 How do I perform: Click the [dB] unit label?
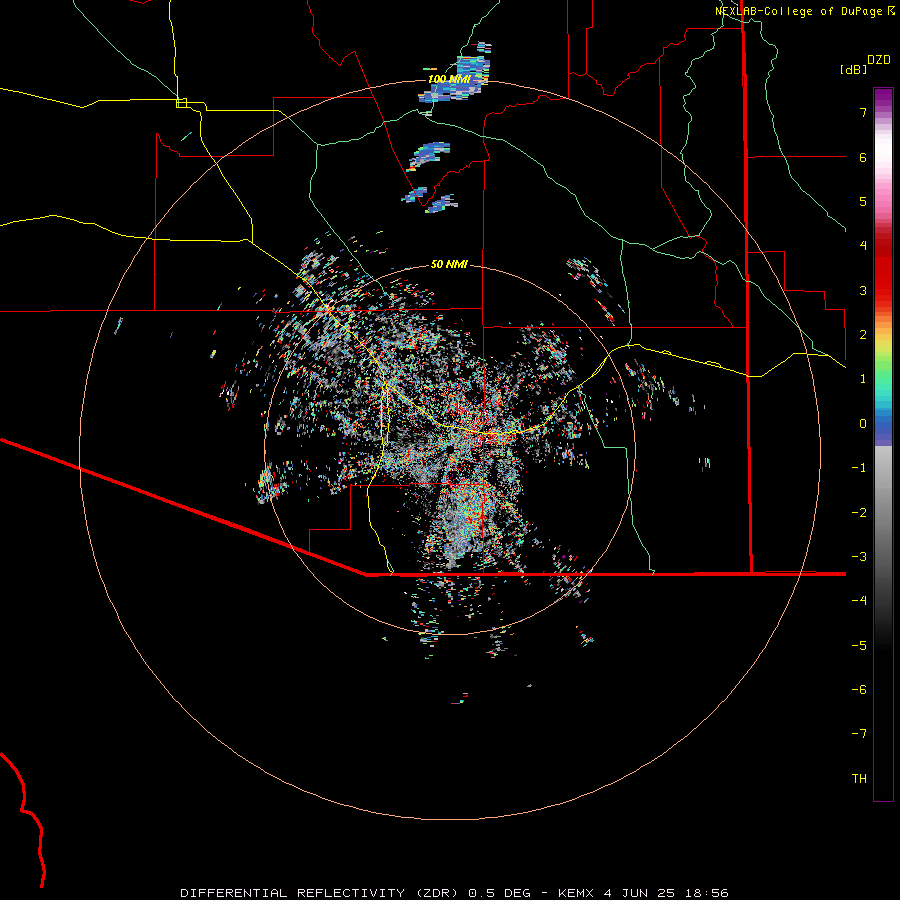(x=853, y=69)
